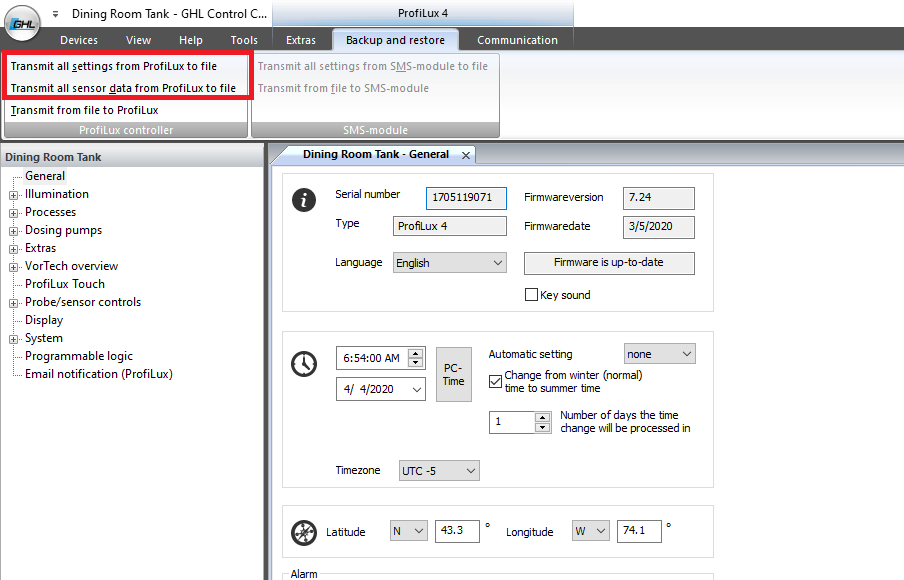Increase the time with the up spinner
This screenshot has height=580, width=904.
click(x=416, y=353)
